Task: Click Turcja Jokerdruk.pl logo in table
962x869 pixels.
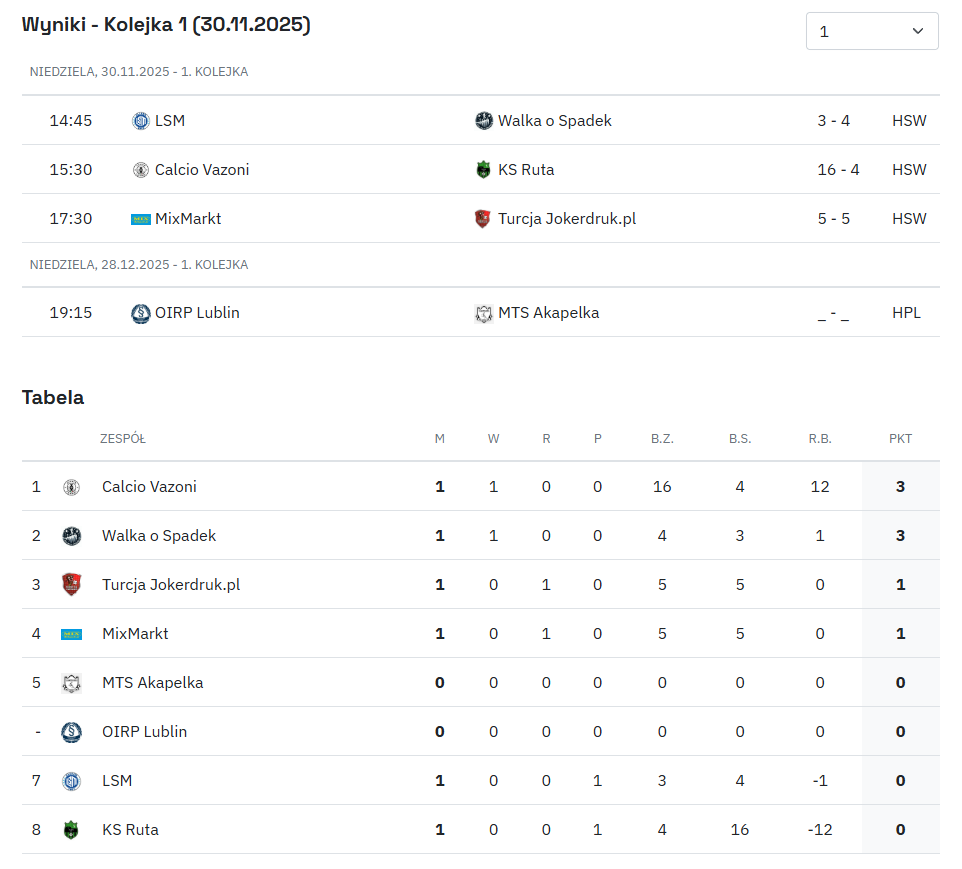Action: click(x=71, y=585)
